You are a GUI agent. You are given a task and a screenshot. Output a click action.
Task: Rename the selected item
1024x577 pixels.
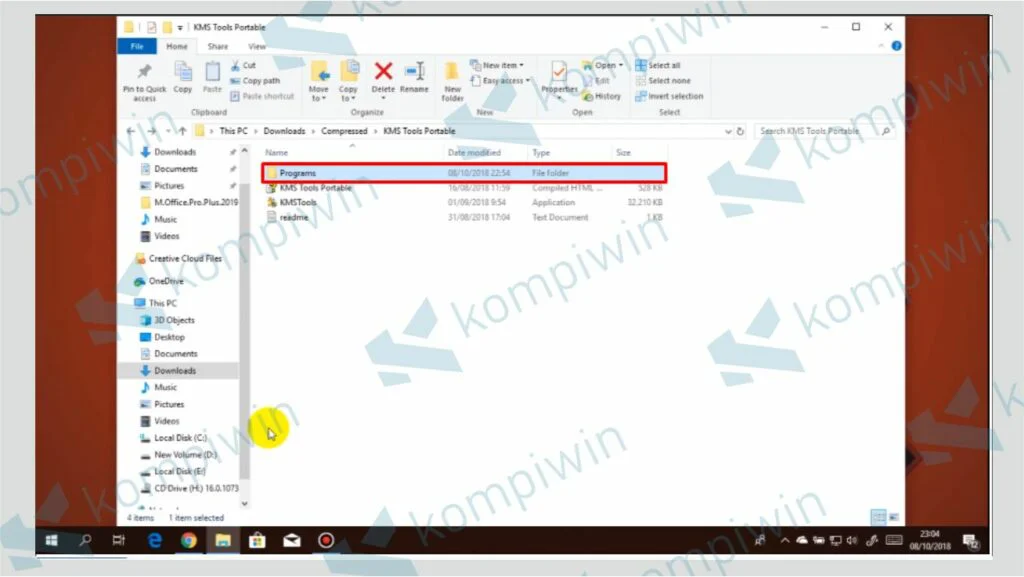click(x=415, y=78)
